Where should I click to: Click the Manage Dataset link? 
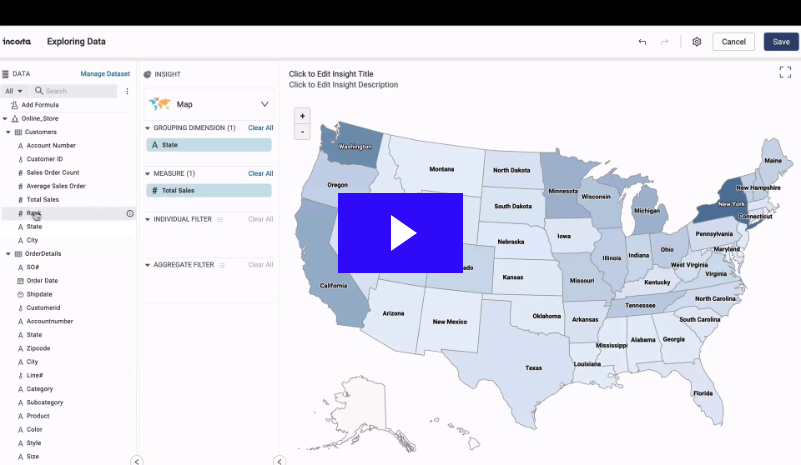tap(105, 74)
